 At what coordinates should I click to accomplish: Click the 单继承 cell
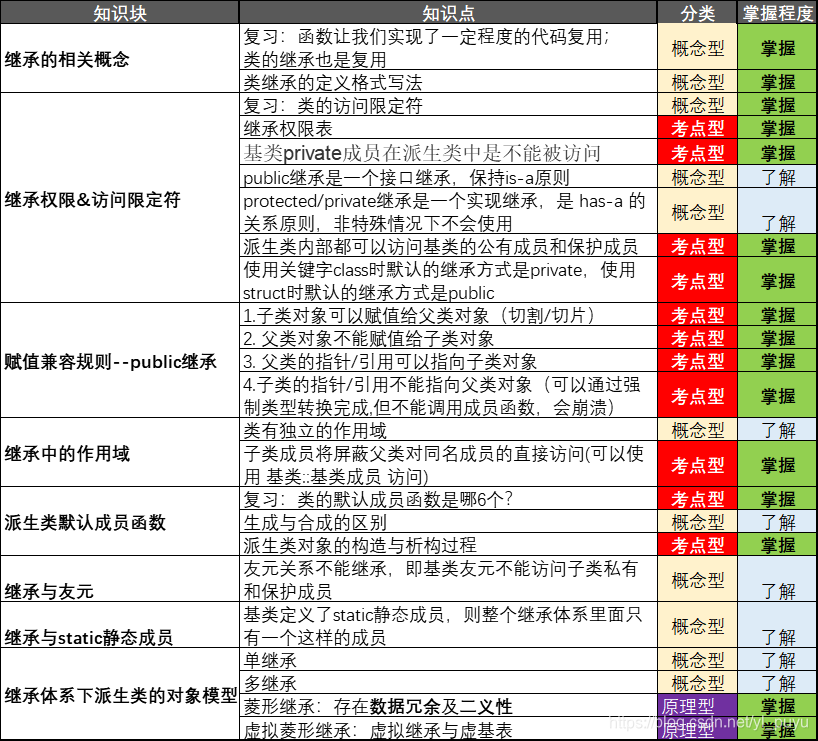pos(448,660)
